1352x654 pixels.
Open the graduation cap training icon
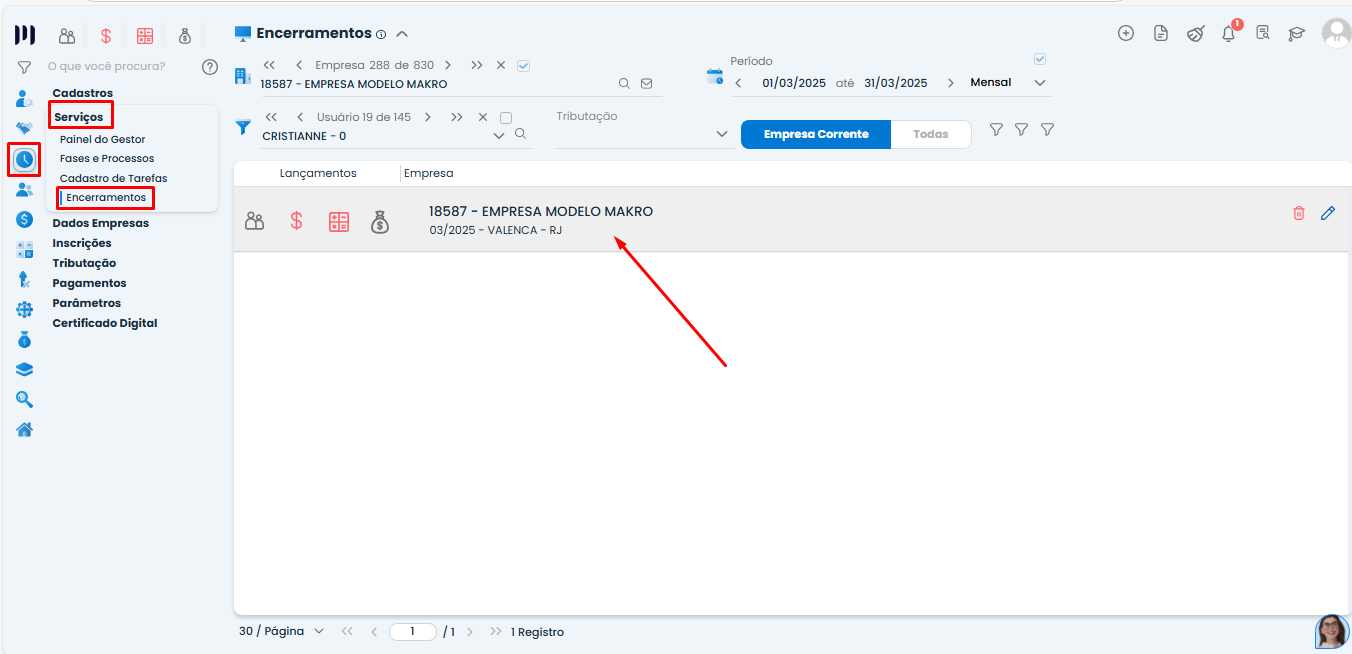[x=1297, y=33]
